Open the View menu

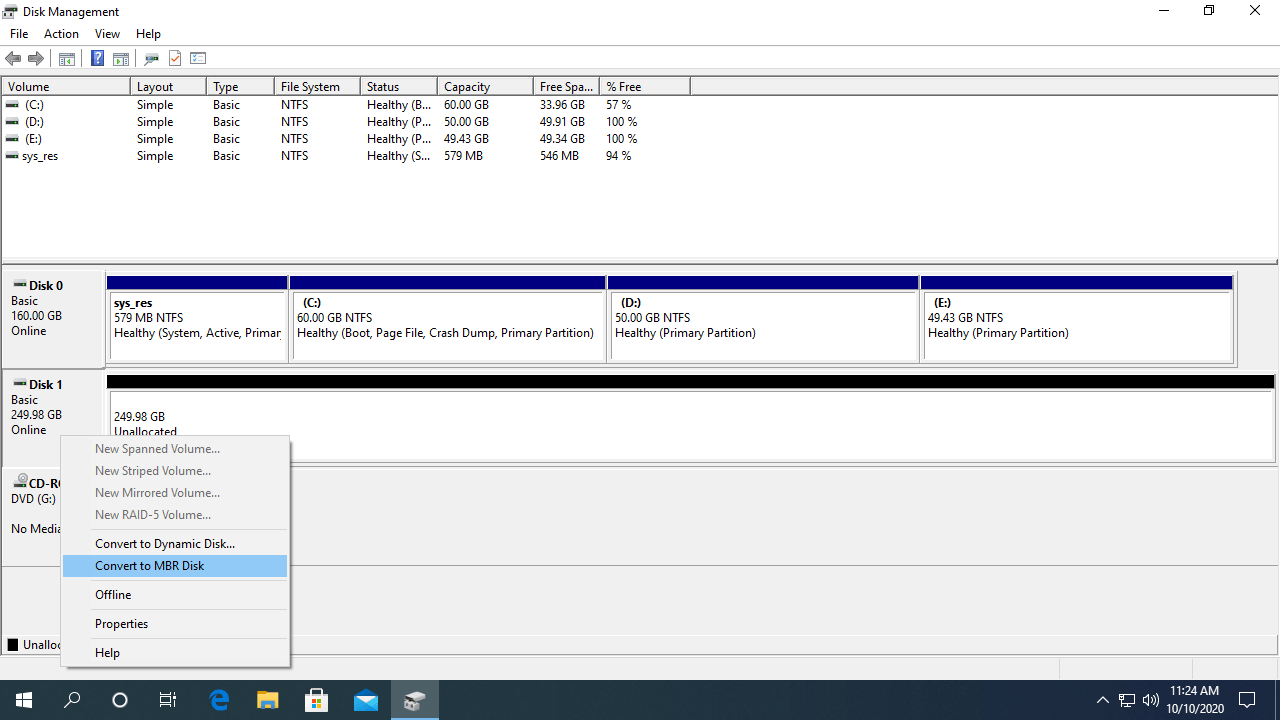107,34
